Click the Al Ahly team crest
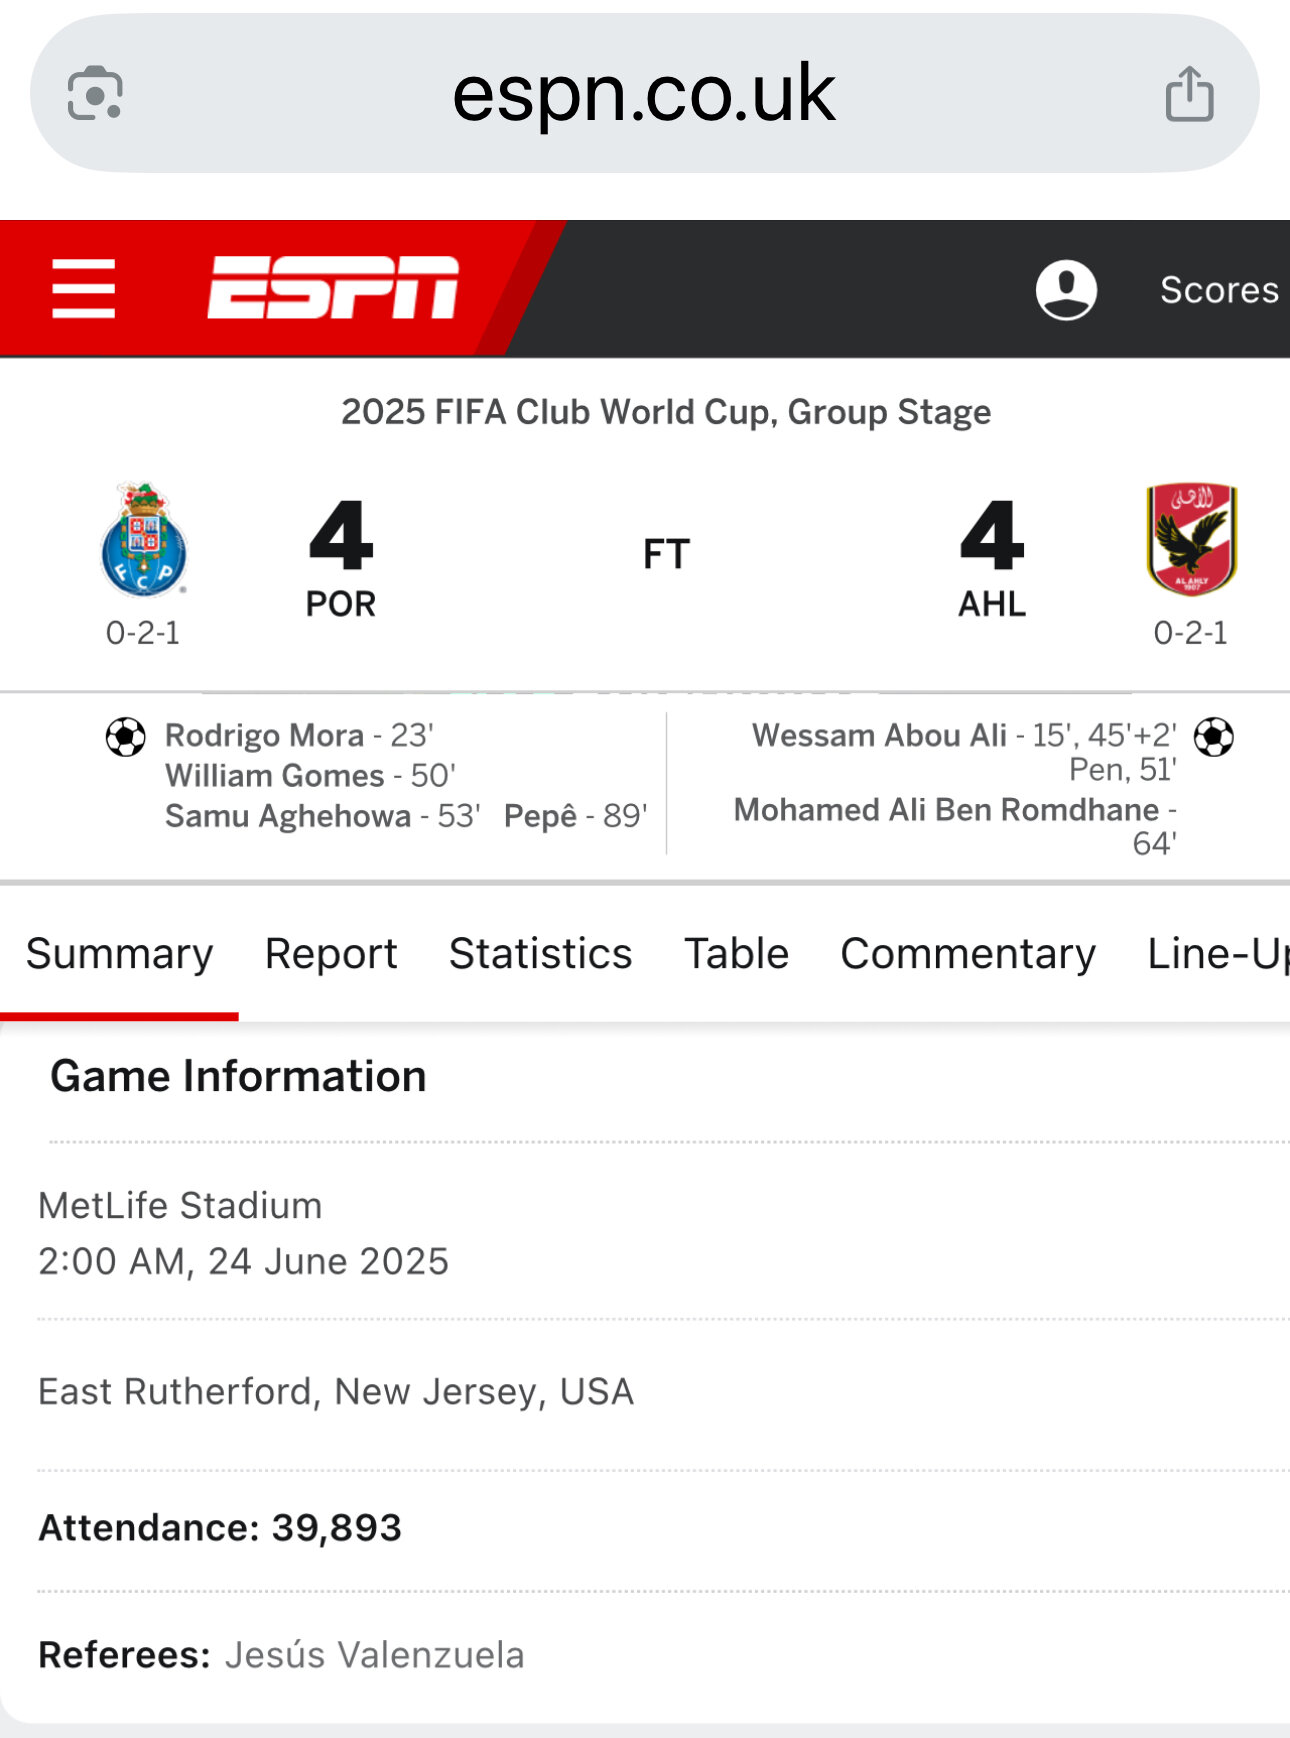The width and height of the screenshot is (1290, 1738). coord(1191,540)
